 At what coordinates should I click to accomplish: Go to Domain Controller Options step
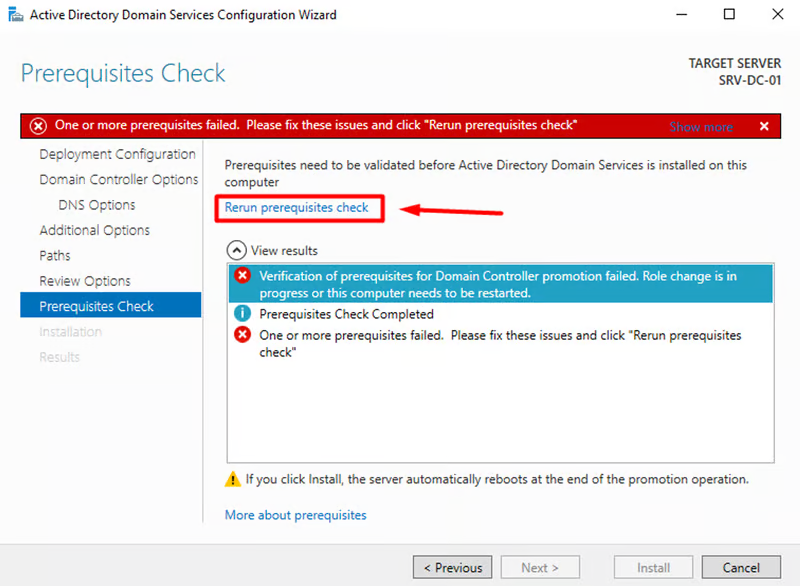click(x=118, y=180)
